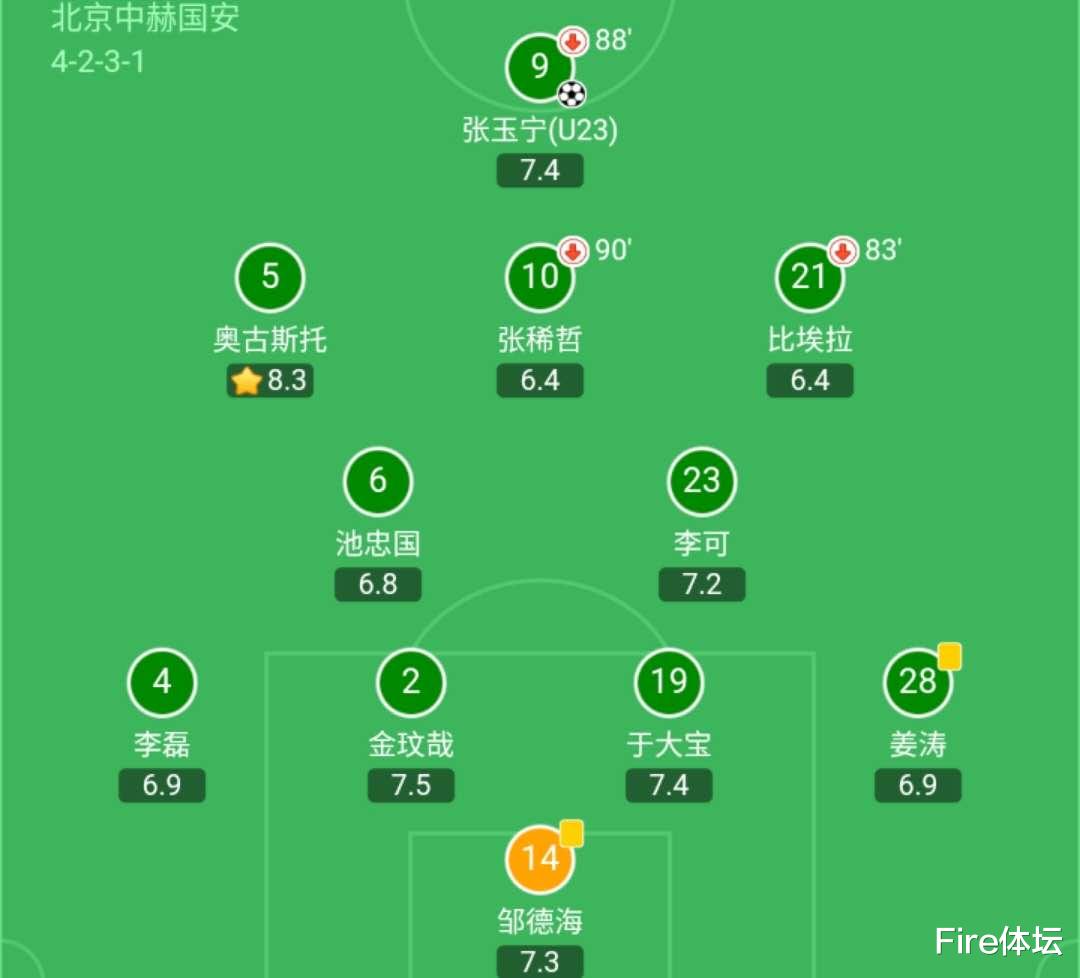The height and width of the screenshot is (978, 1080).
Task: Click the number 23 李可 player circle
Action: pos(701,481)
